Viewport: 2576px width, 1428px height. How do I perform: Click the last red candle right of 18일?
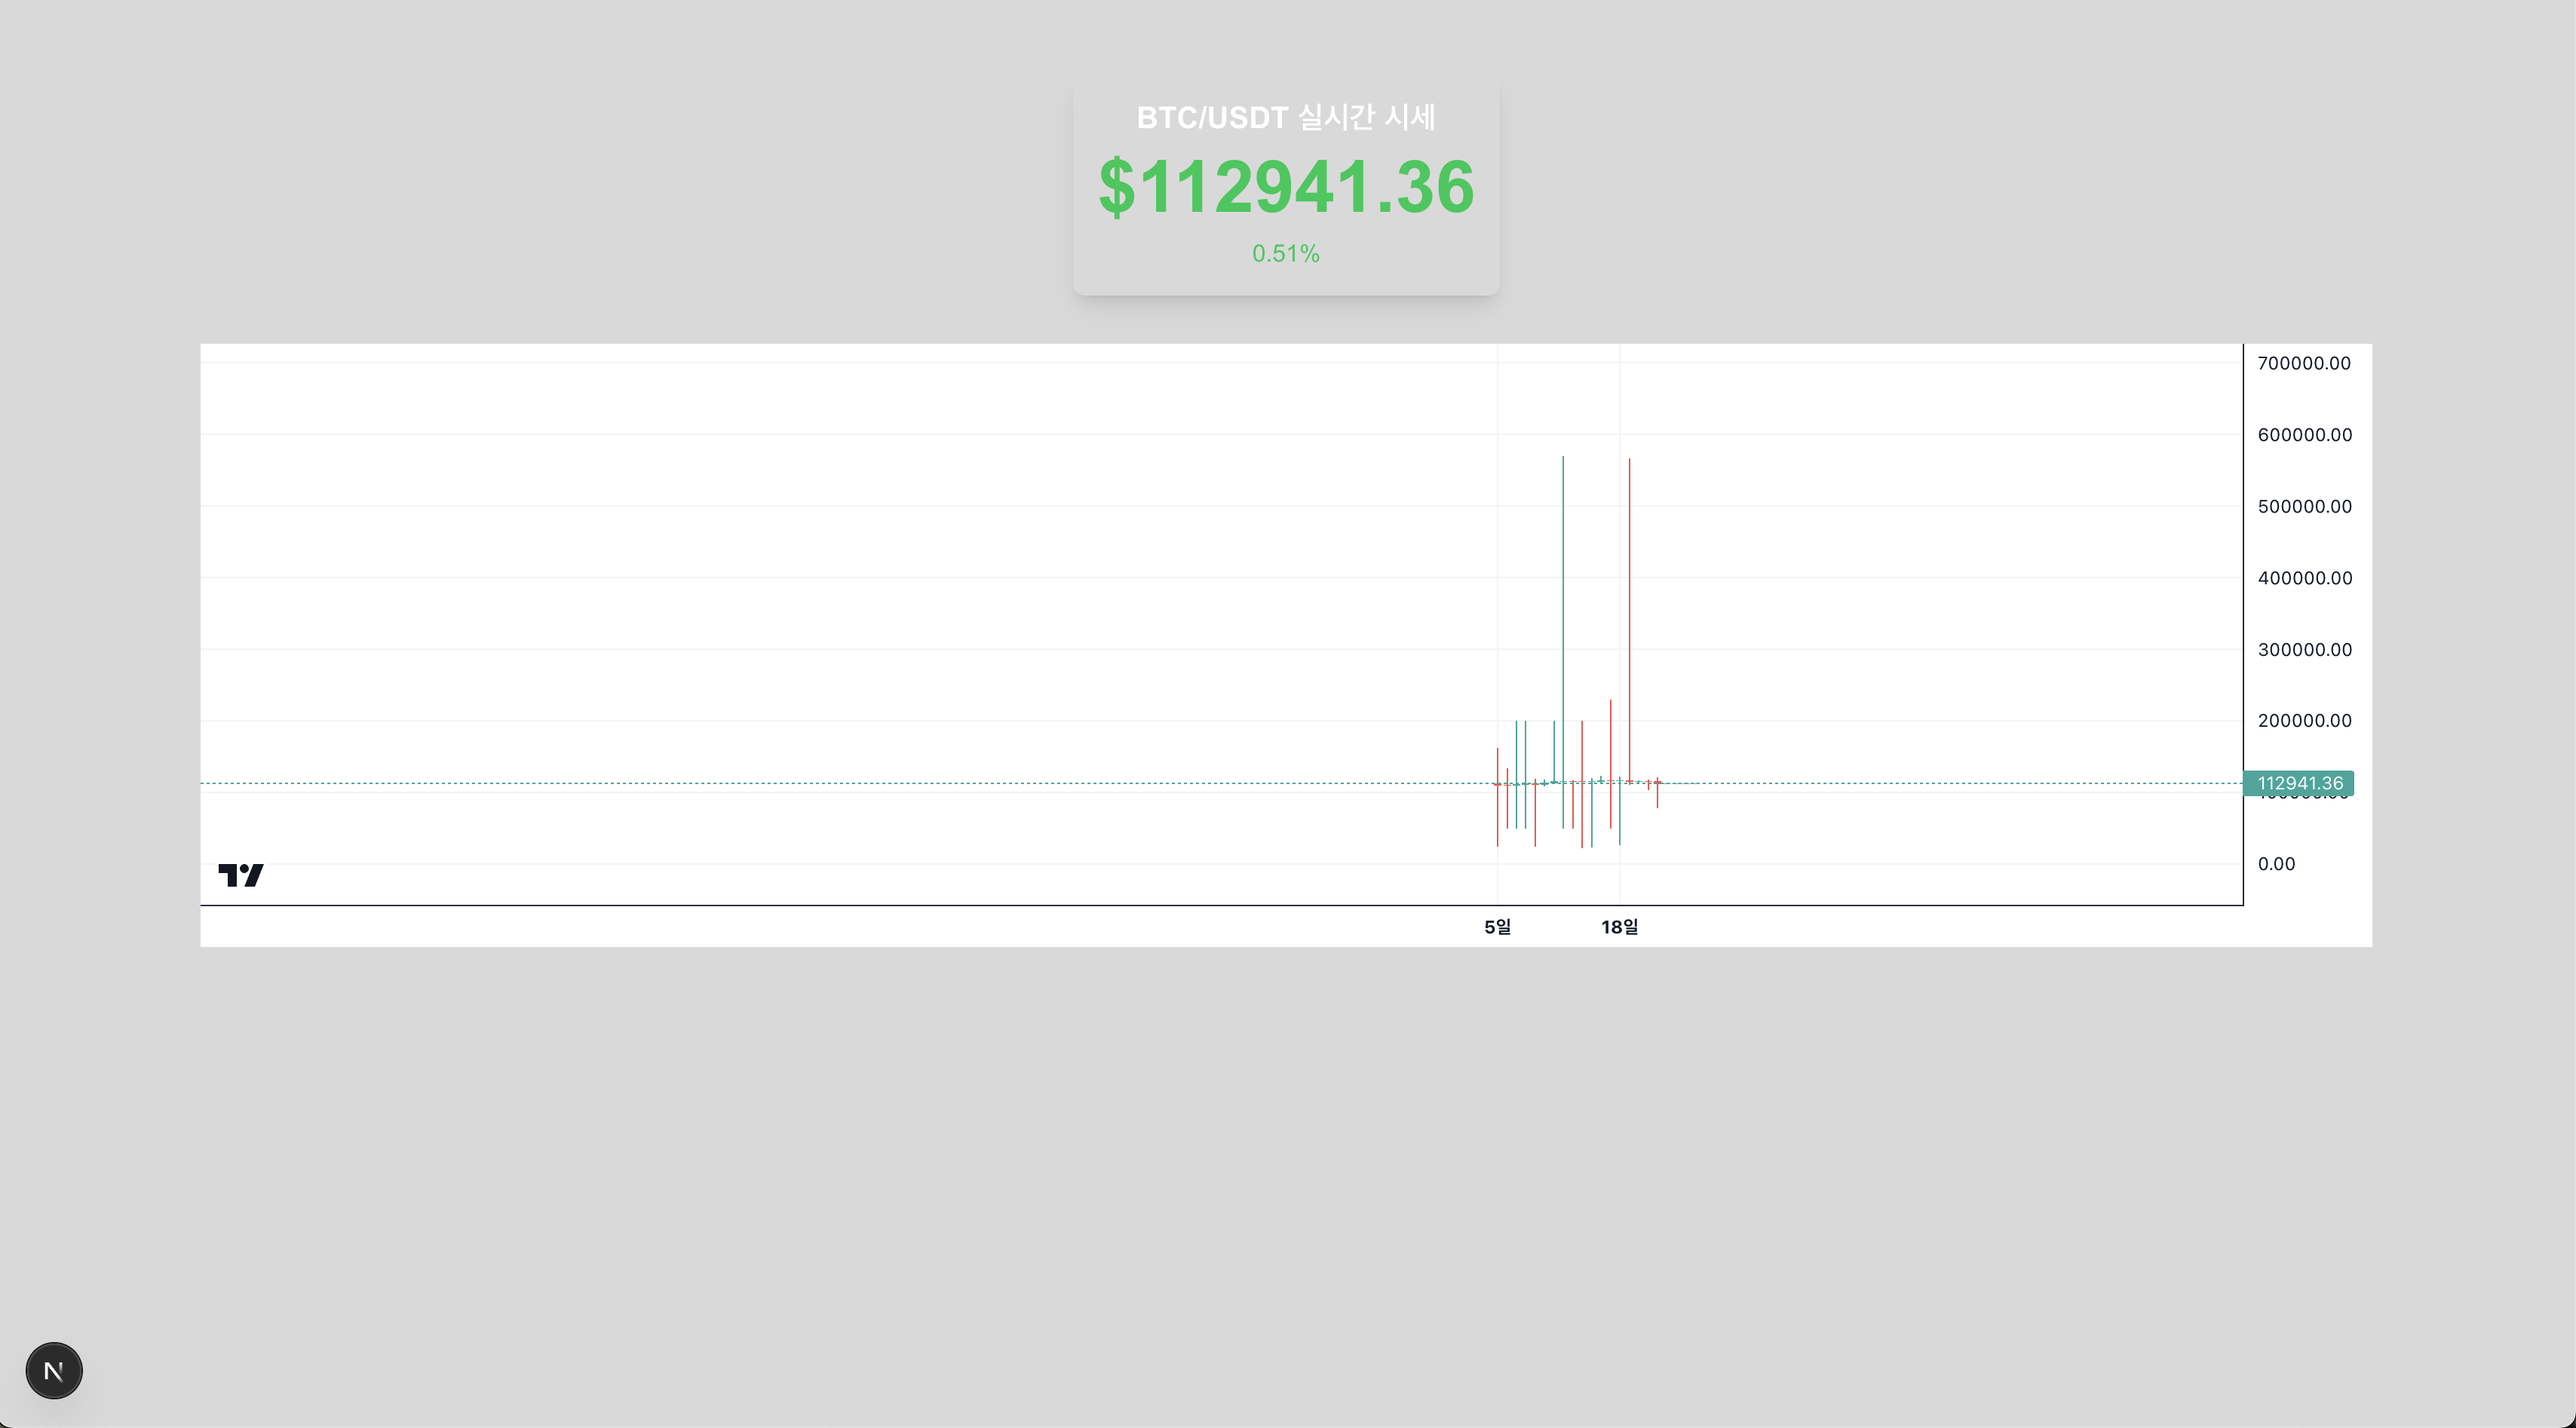click(1657, 795)
